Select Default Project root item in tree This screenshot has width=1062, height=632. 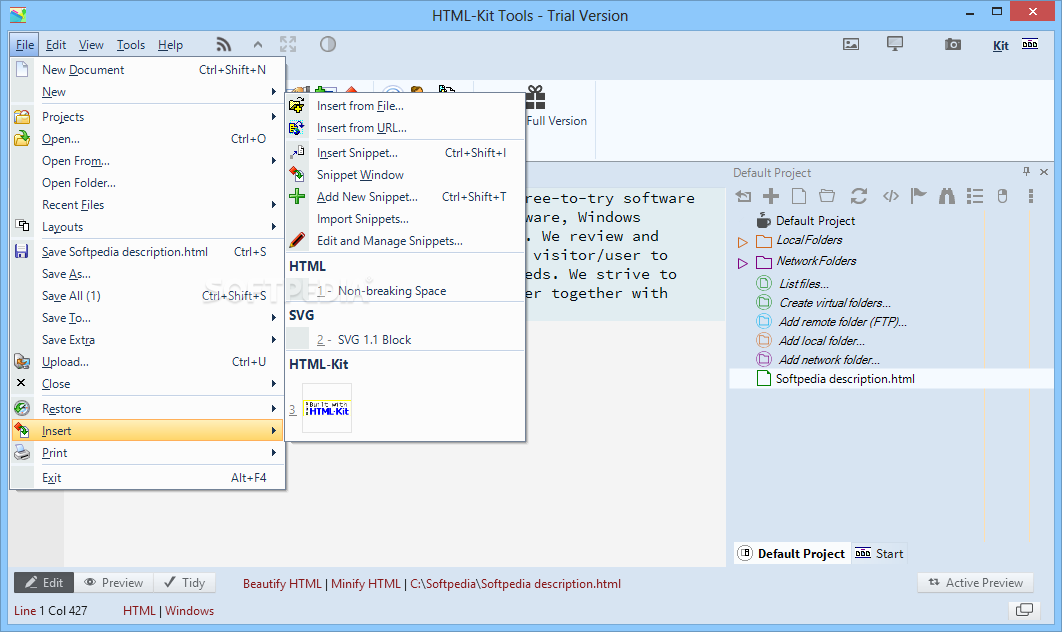815,221
